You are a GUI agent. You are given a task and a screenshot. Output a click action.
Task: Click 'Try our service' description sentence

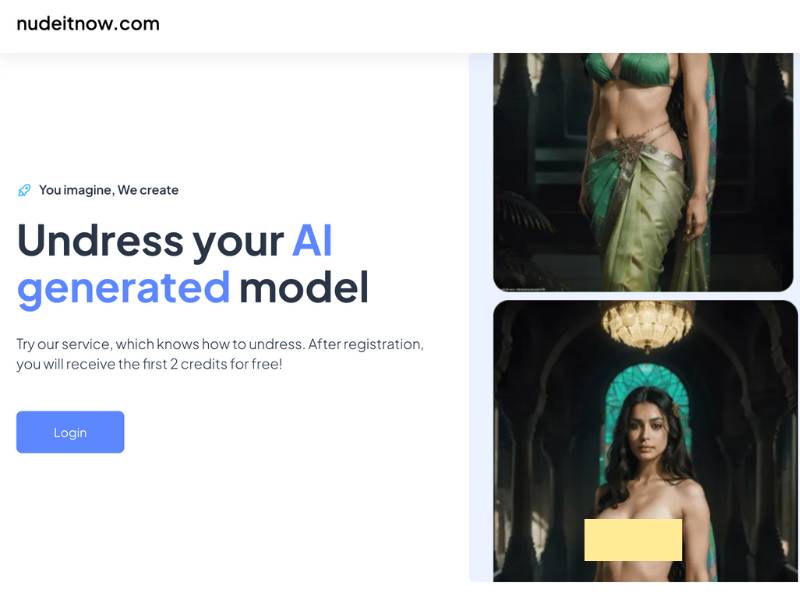161,344
